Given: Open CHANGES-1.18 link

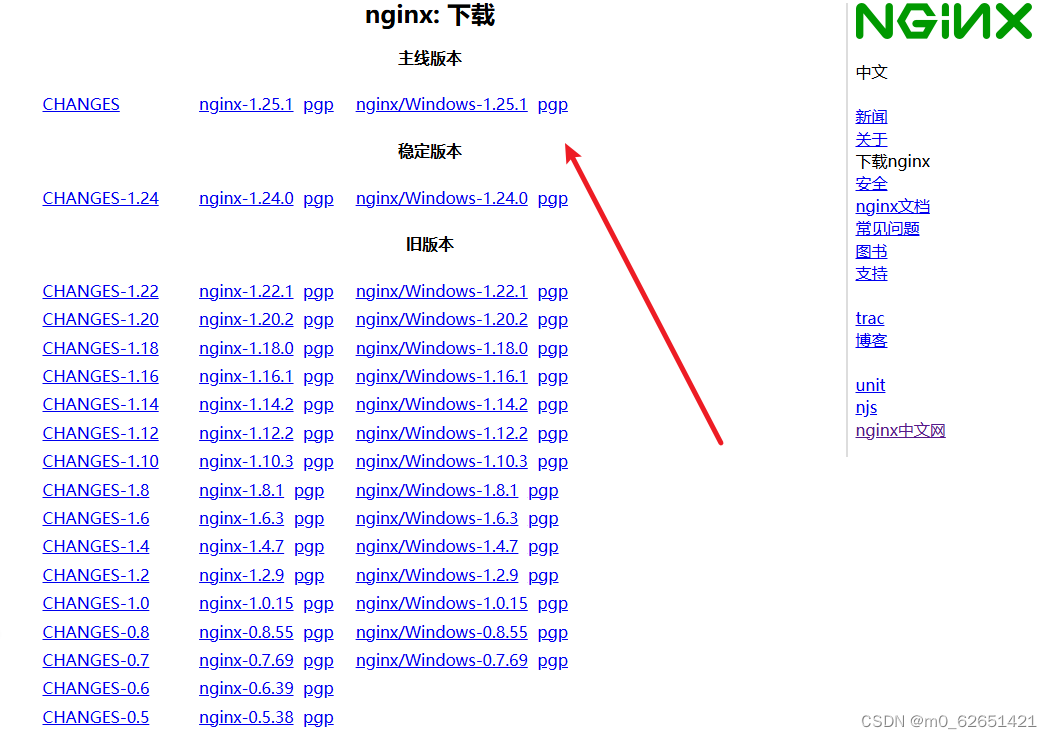Looking at the screenshot, I should click(101, 348).
